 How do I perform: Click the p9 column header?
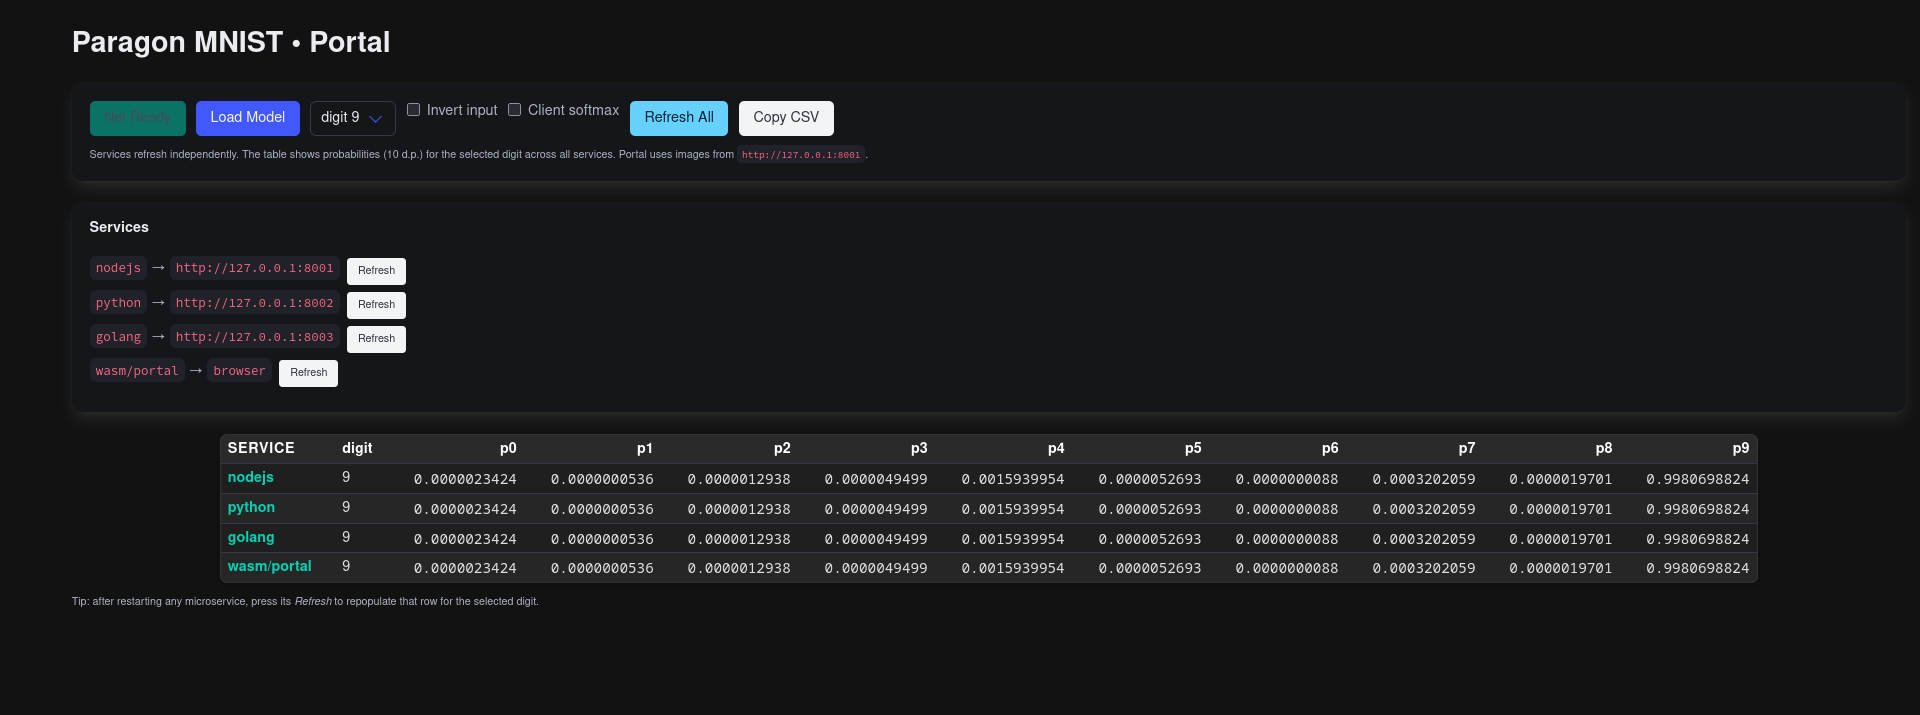(x=1741, y=448)
